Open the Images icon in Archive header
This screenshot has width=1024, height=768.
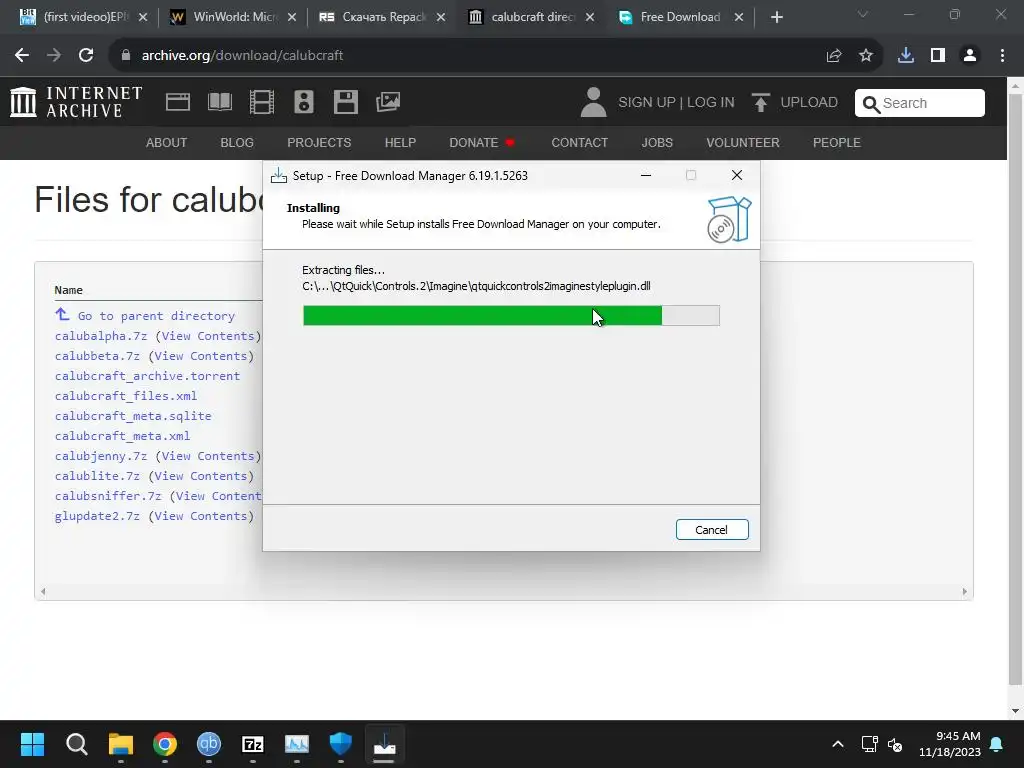(x=388, y=102)
